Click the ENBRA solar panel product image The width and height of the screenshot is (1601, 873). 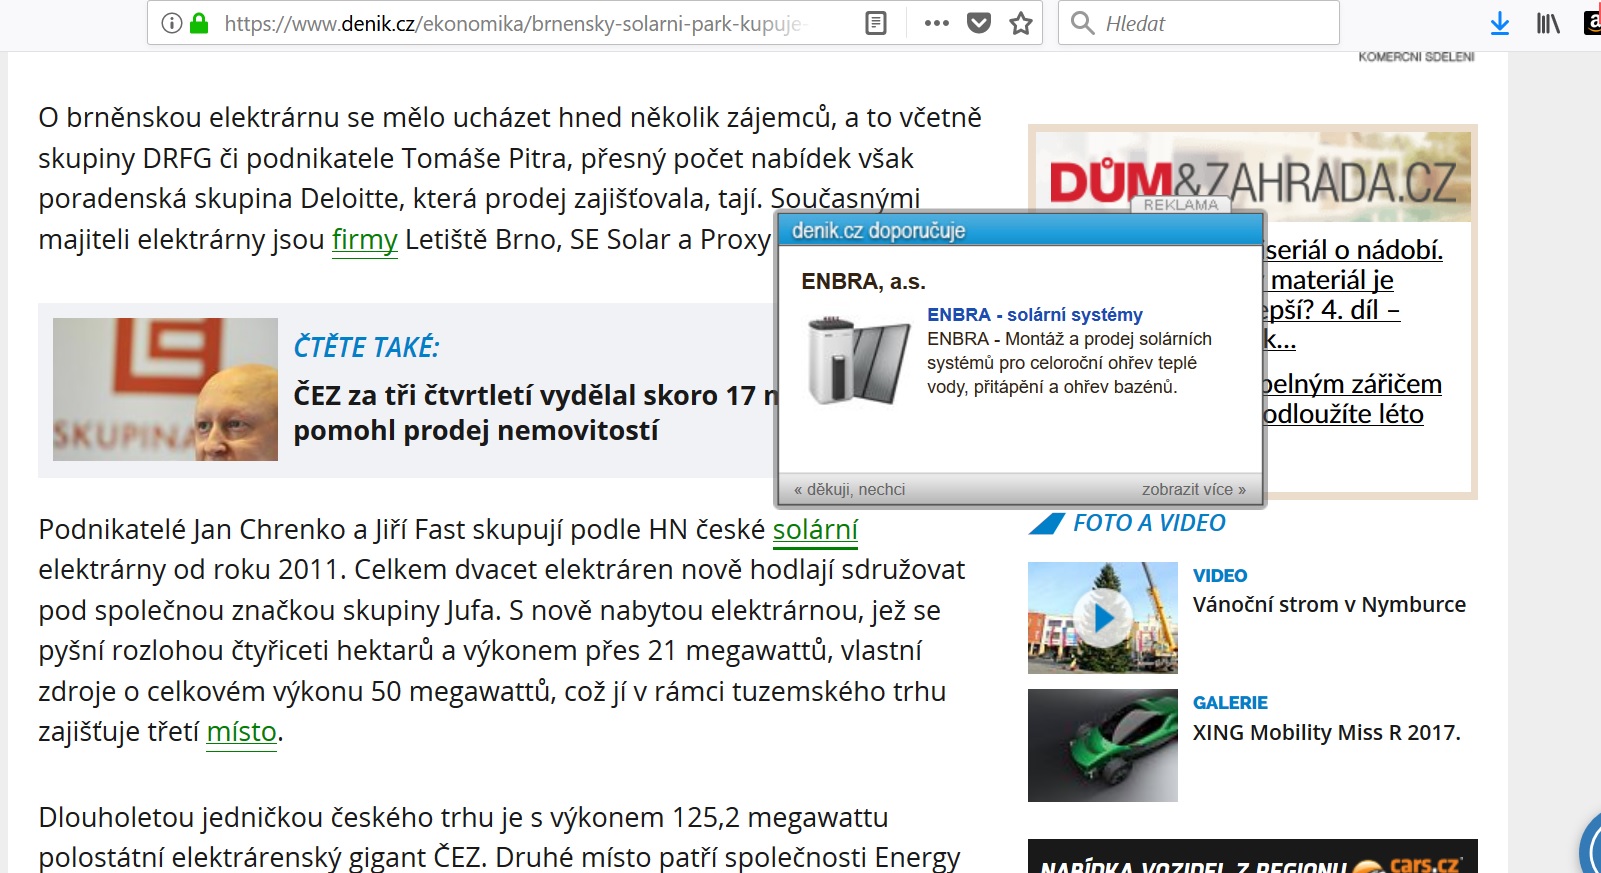(x=858, y=360)
